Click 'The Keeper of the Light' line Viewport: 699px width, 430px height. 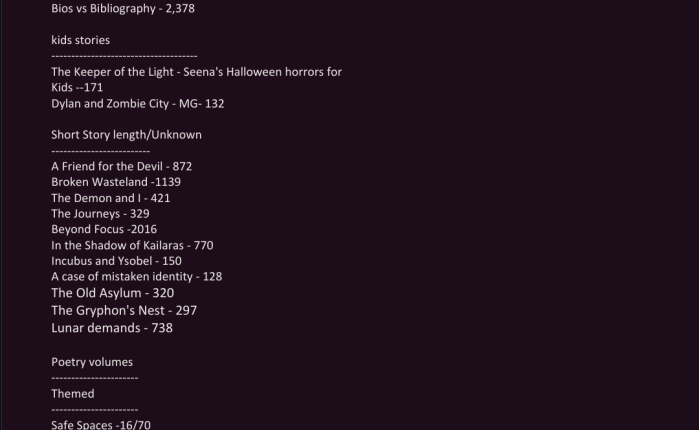tap(196, 72)
